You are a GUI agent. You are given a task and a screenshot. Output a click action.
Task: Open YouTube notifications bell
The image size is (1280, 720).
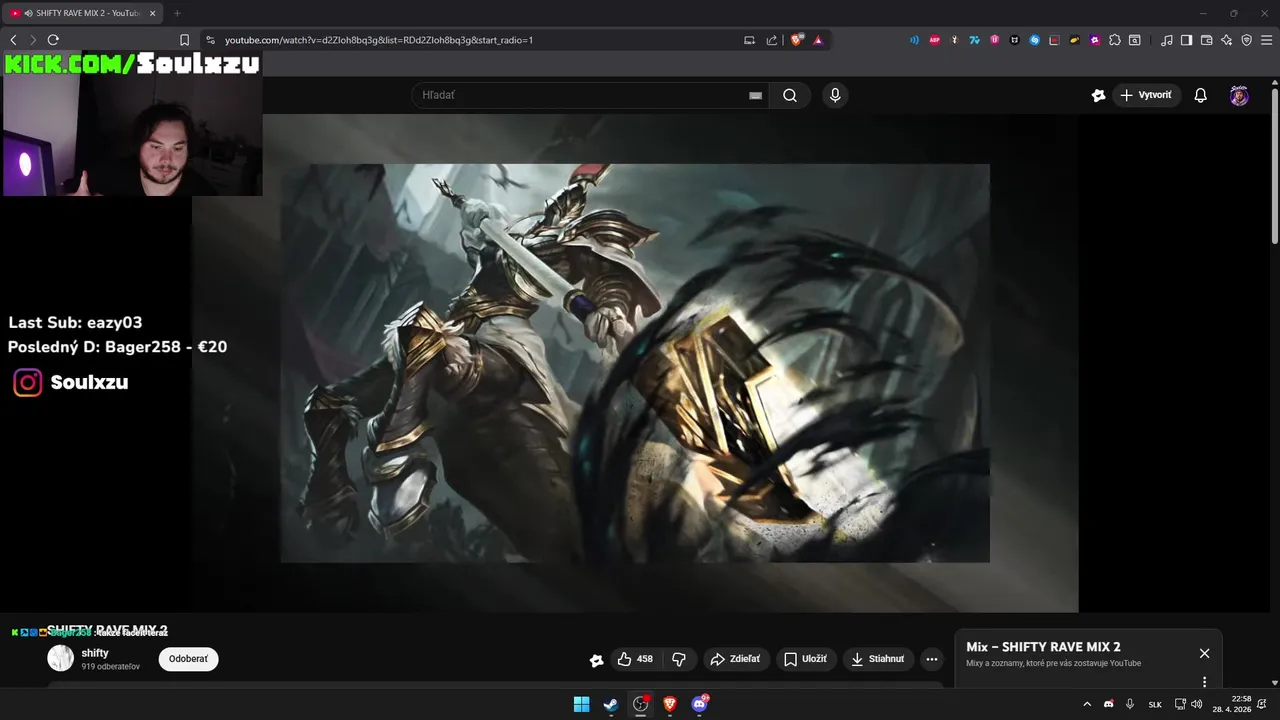point(1201,95)
